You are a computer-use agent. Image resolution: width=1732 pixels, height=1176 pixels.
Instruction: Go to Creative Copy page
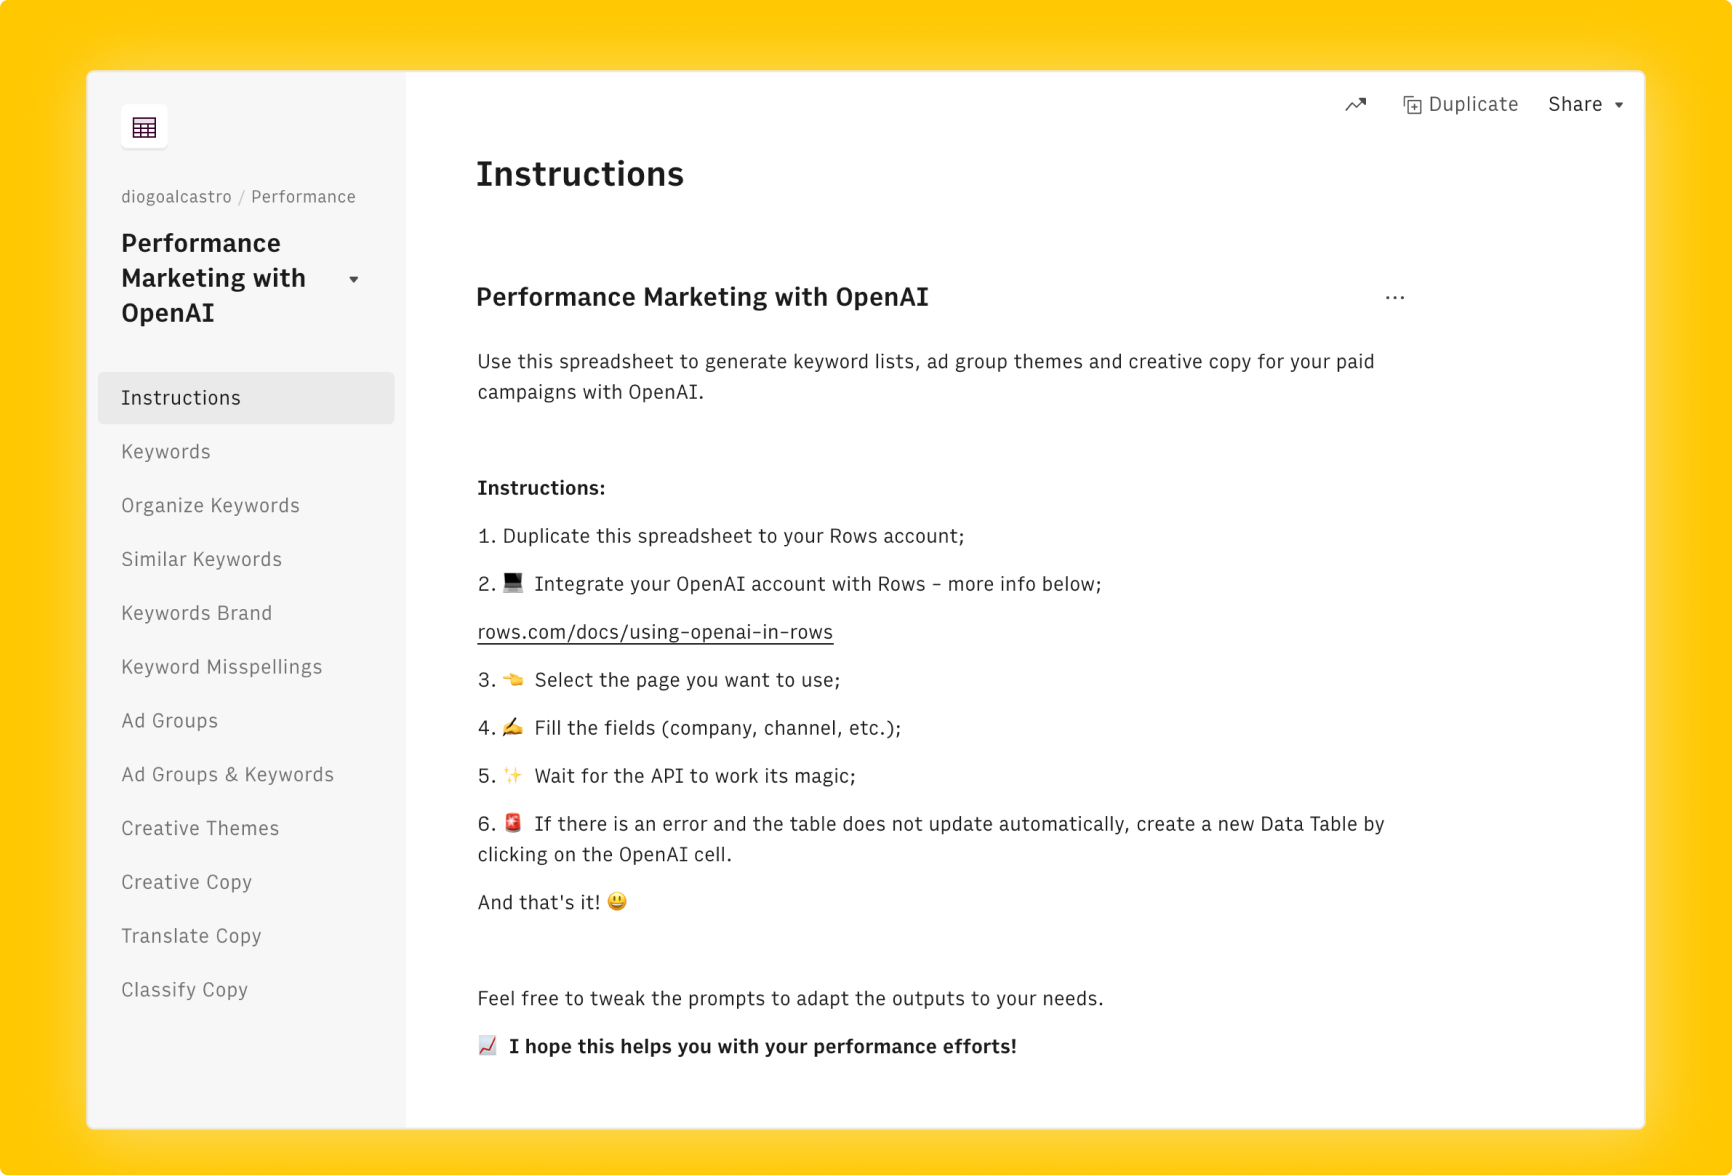(x=186, y=883)
